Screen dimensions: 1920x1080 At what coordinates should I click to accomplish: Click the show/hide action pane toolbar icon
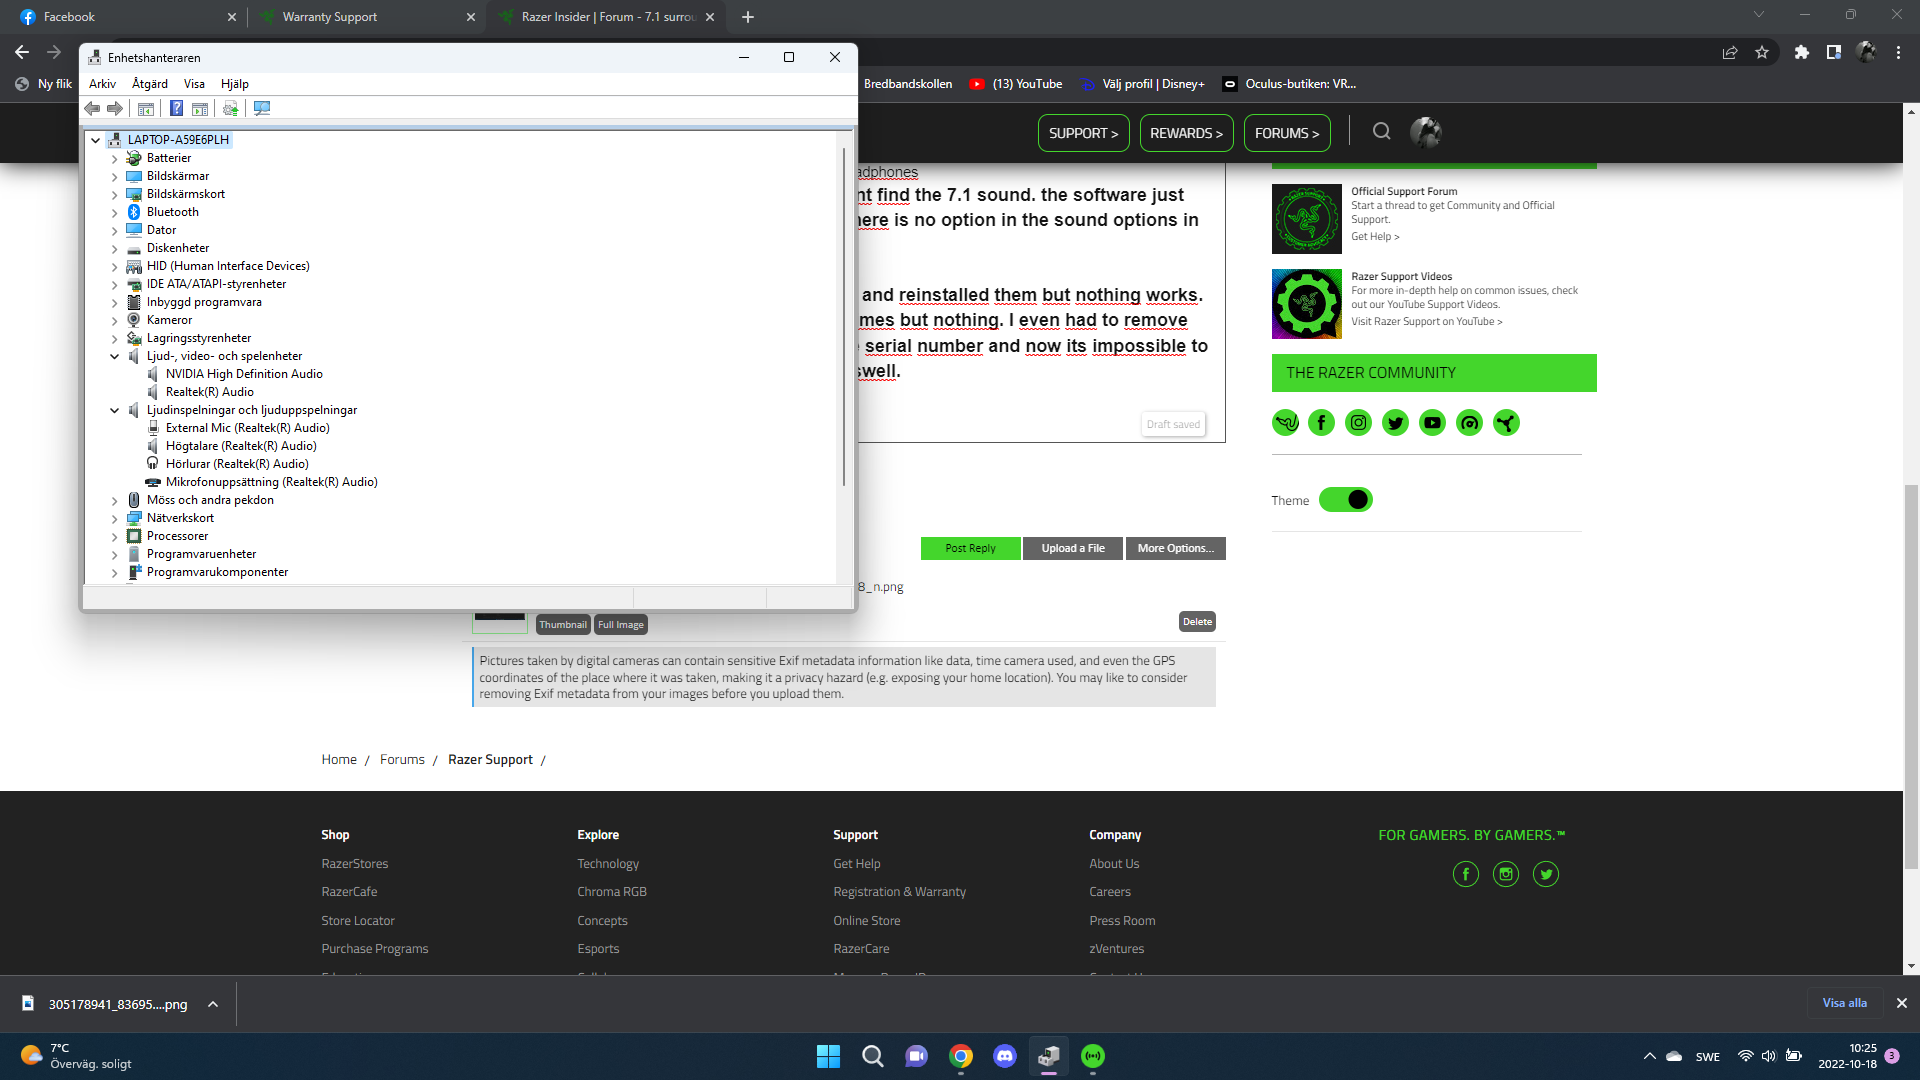(200, 108)
